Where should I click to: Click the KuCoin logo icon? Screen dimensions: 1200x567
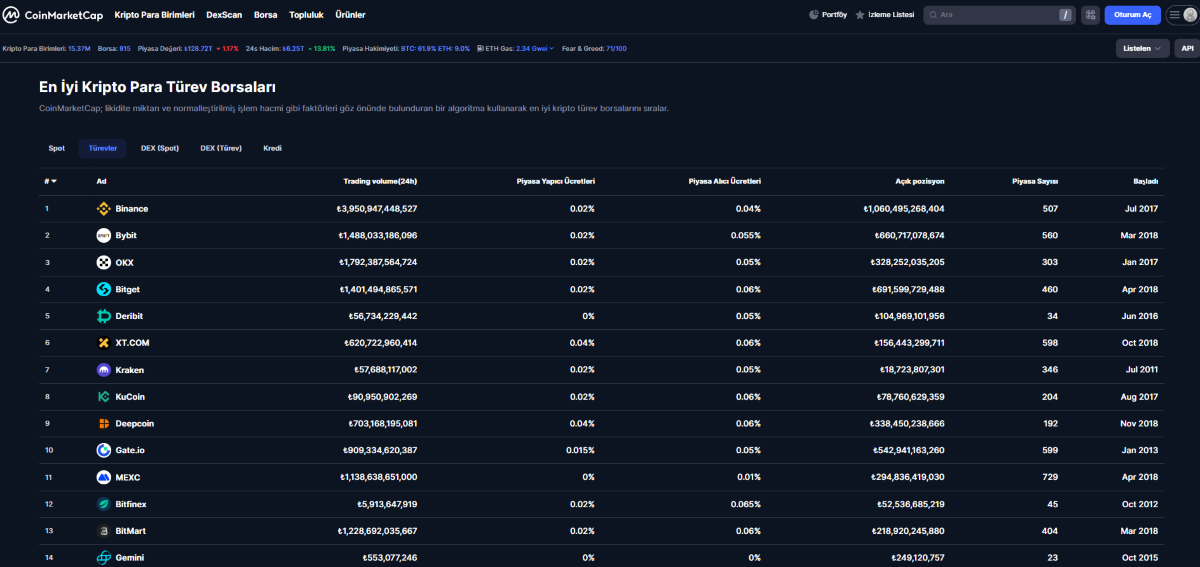(x=103, y=397)
